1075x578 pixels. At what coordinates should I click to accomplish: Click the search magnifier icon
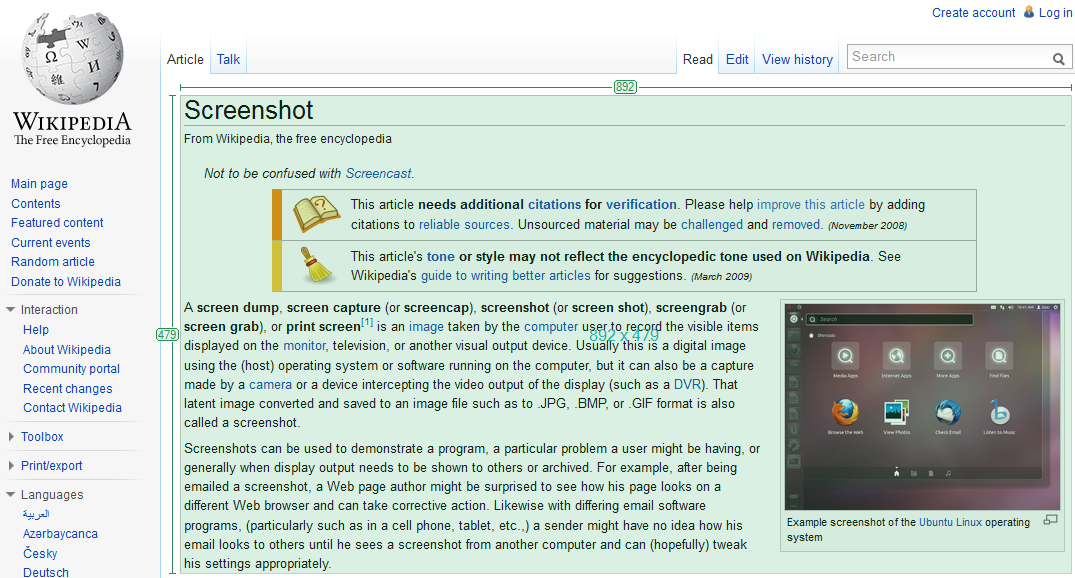pyautogui.click(x=1059, y=59)
